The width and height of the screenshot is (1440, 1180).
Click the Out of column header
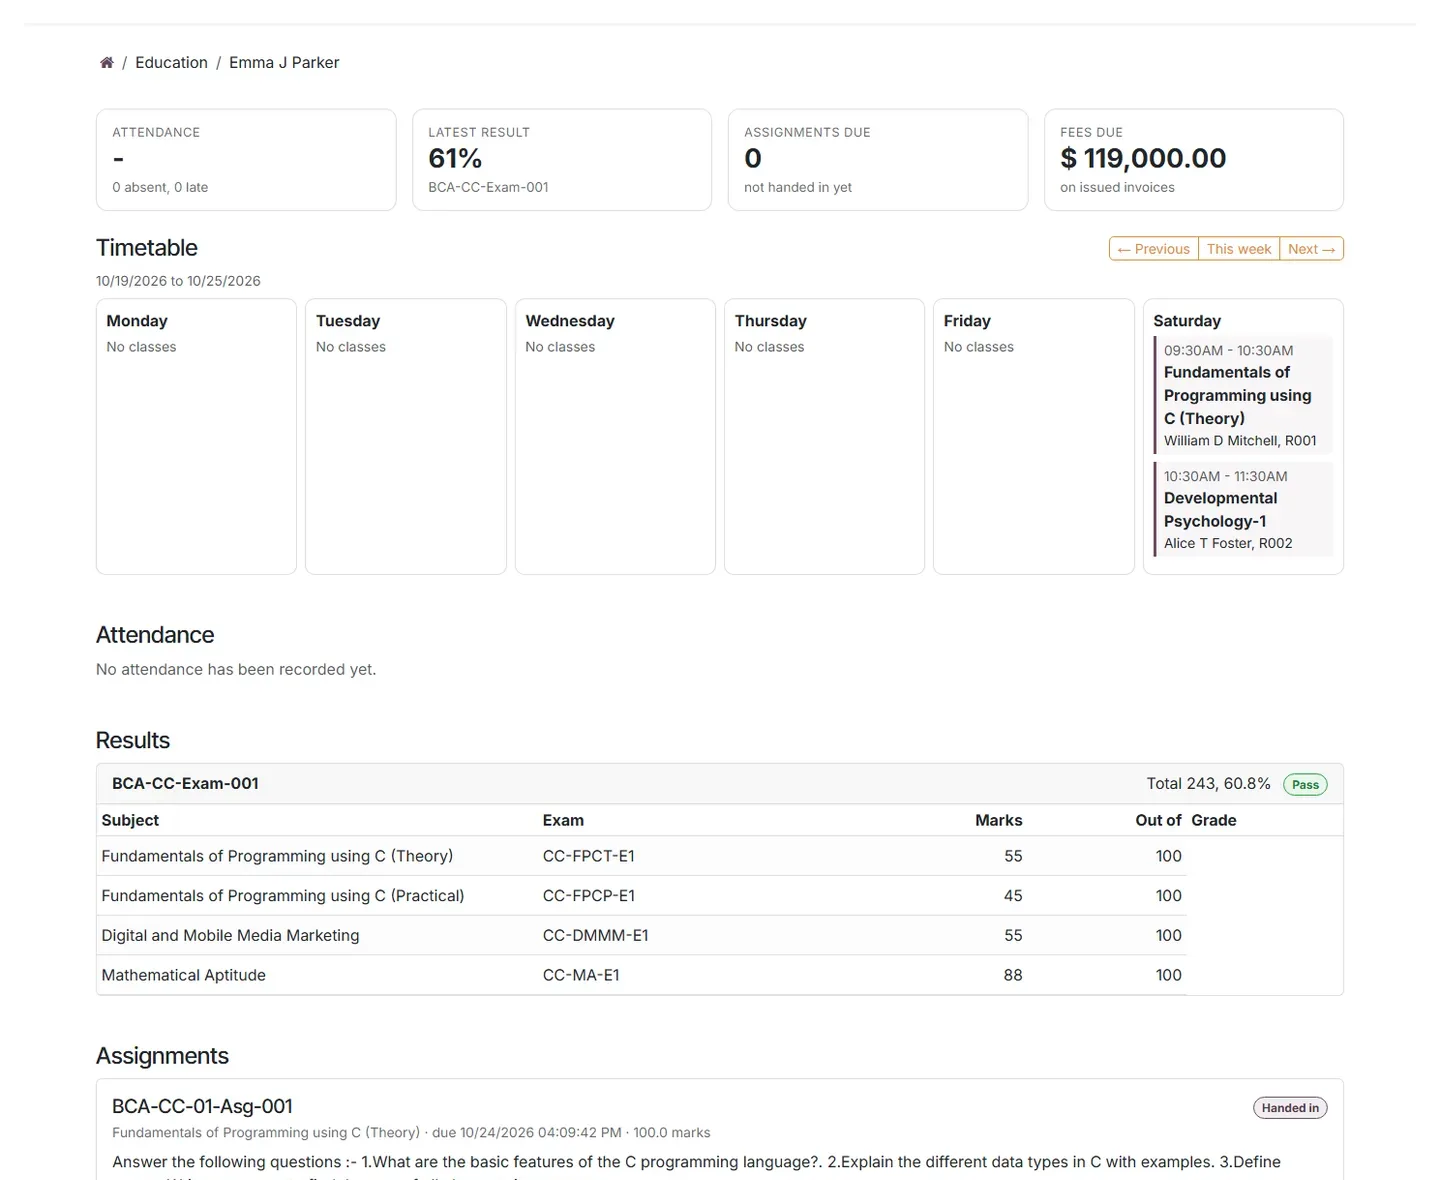click(x=1158, y=820)
